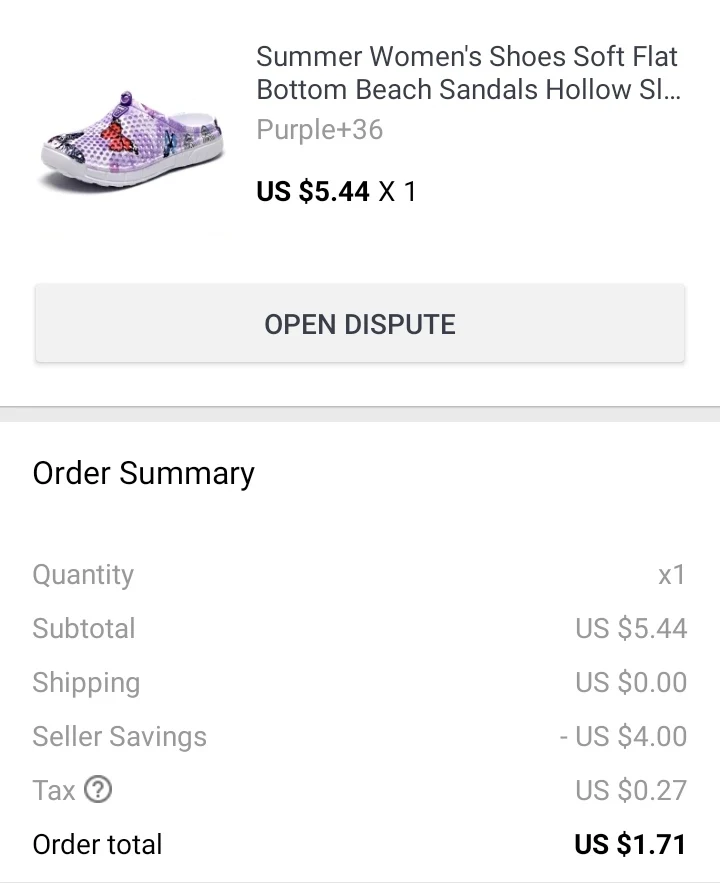Select the Seller Savings label

coord(120,737)
